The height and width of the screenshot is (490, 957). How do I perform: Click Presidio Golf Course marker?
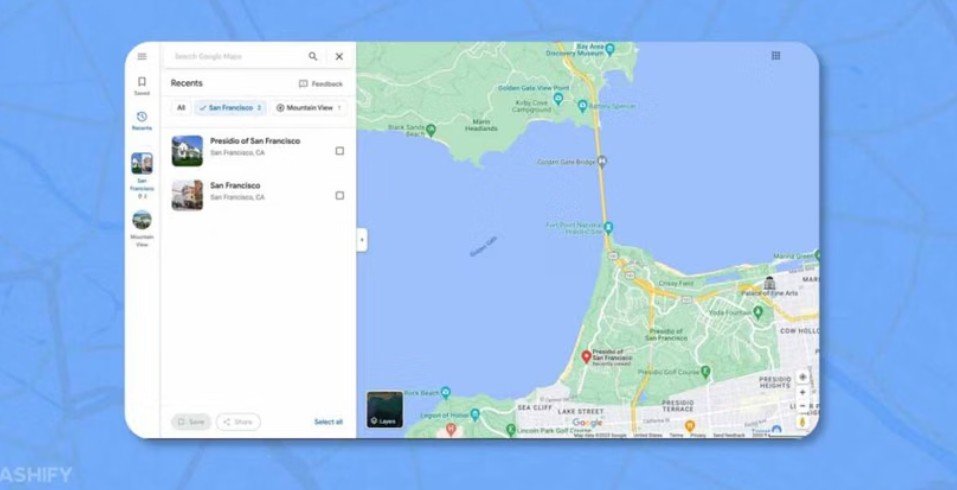pyautogui.click(x=706, y=370)
